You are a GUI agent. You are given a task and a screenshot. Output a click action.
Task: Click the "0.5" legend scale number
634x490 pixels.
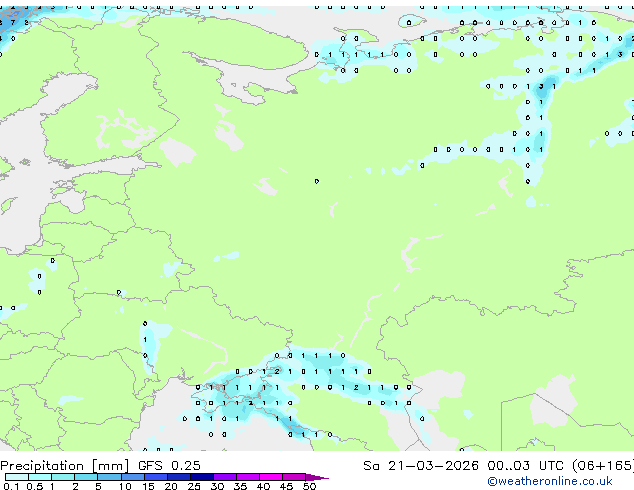tap(34, 486)
